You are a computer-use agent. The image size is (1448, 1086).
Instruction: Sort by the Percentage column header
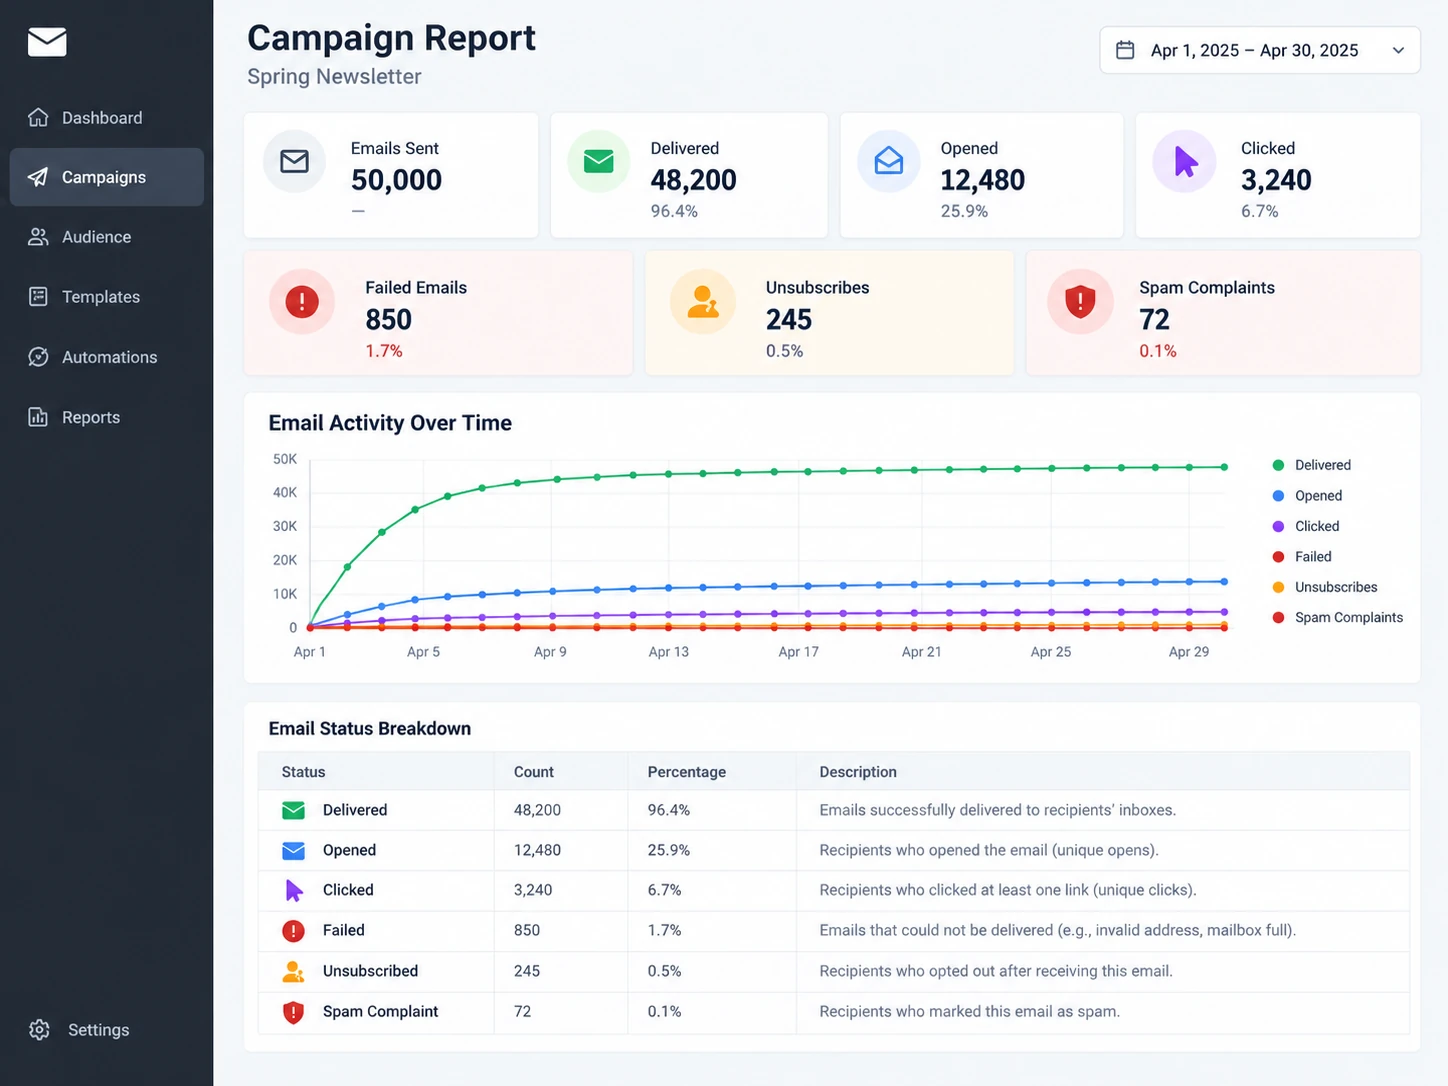coord(686,772)
